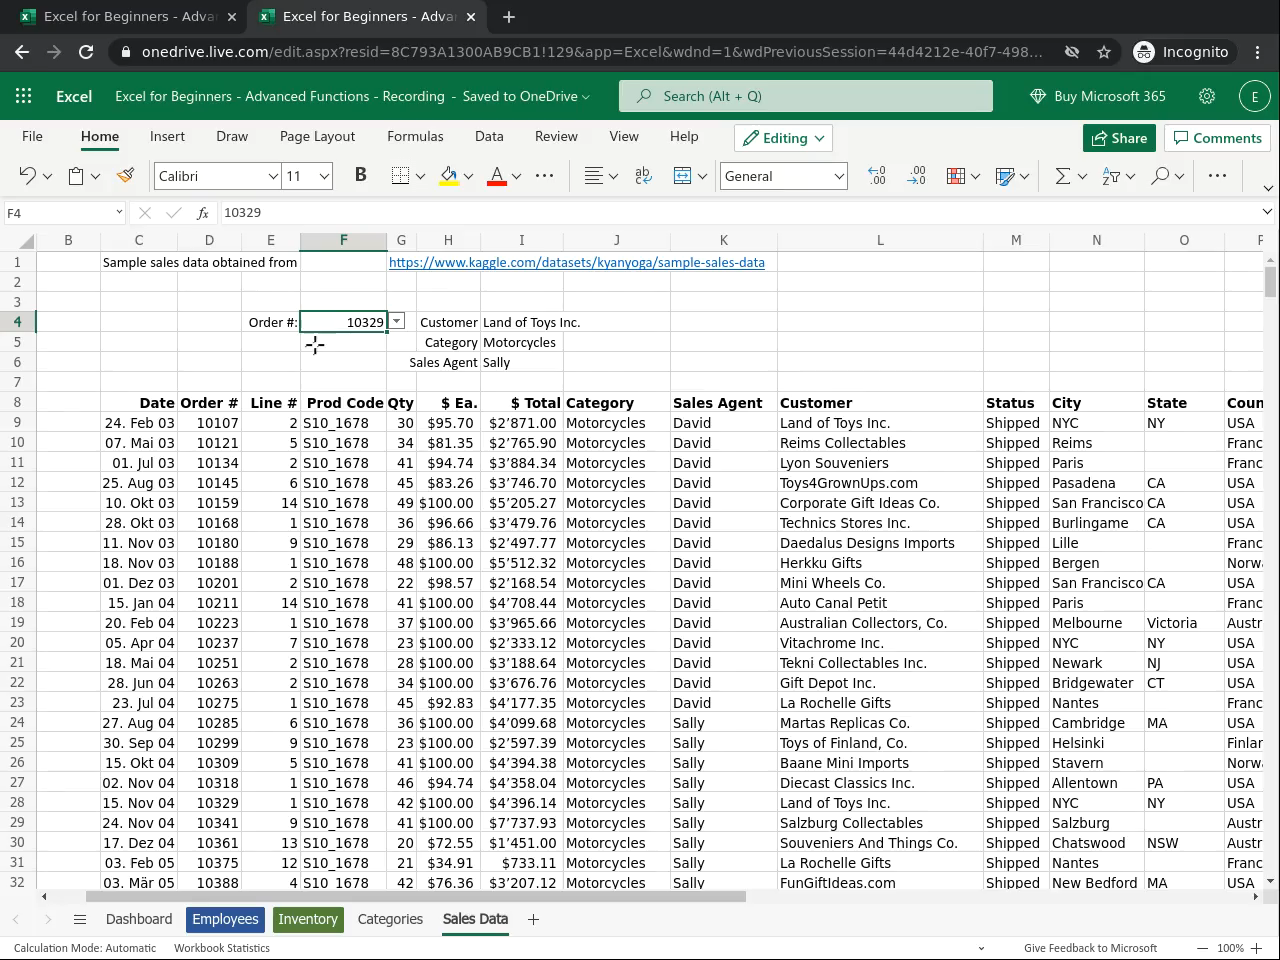Click the Increase Decimal icon

[877, 176]
